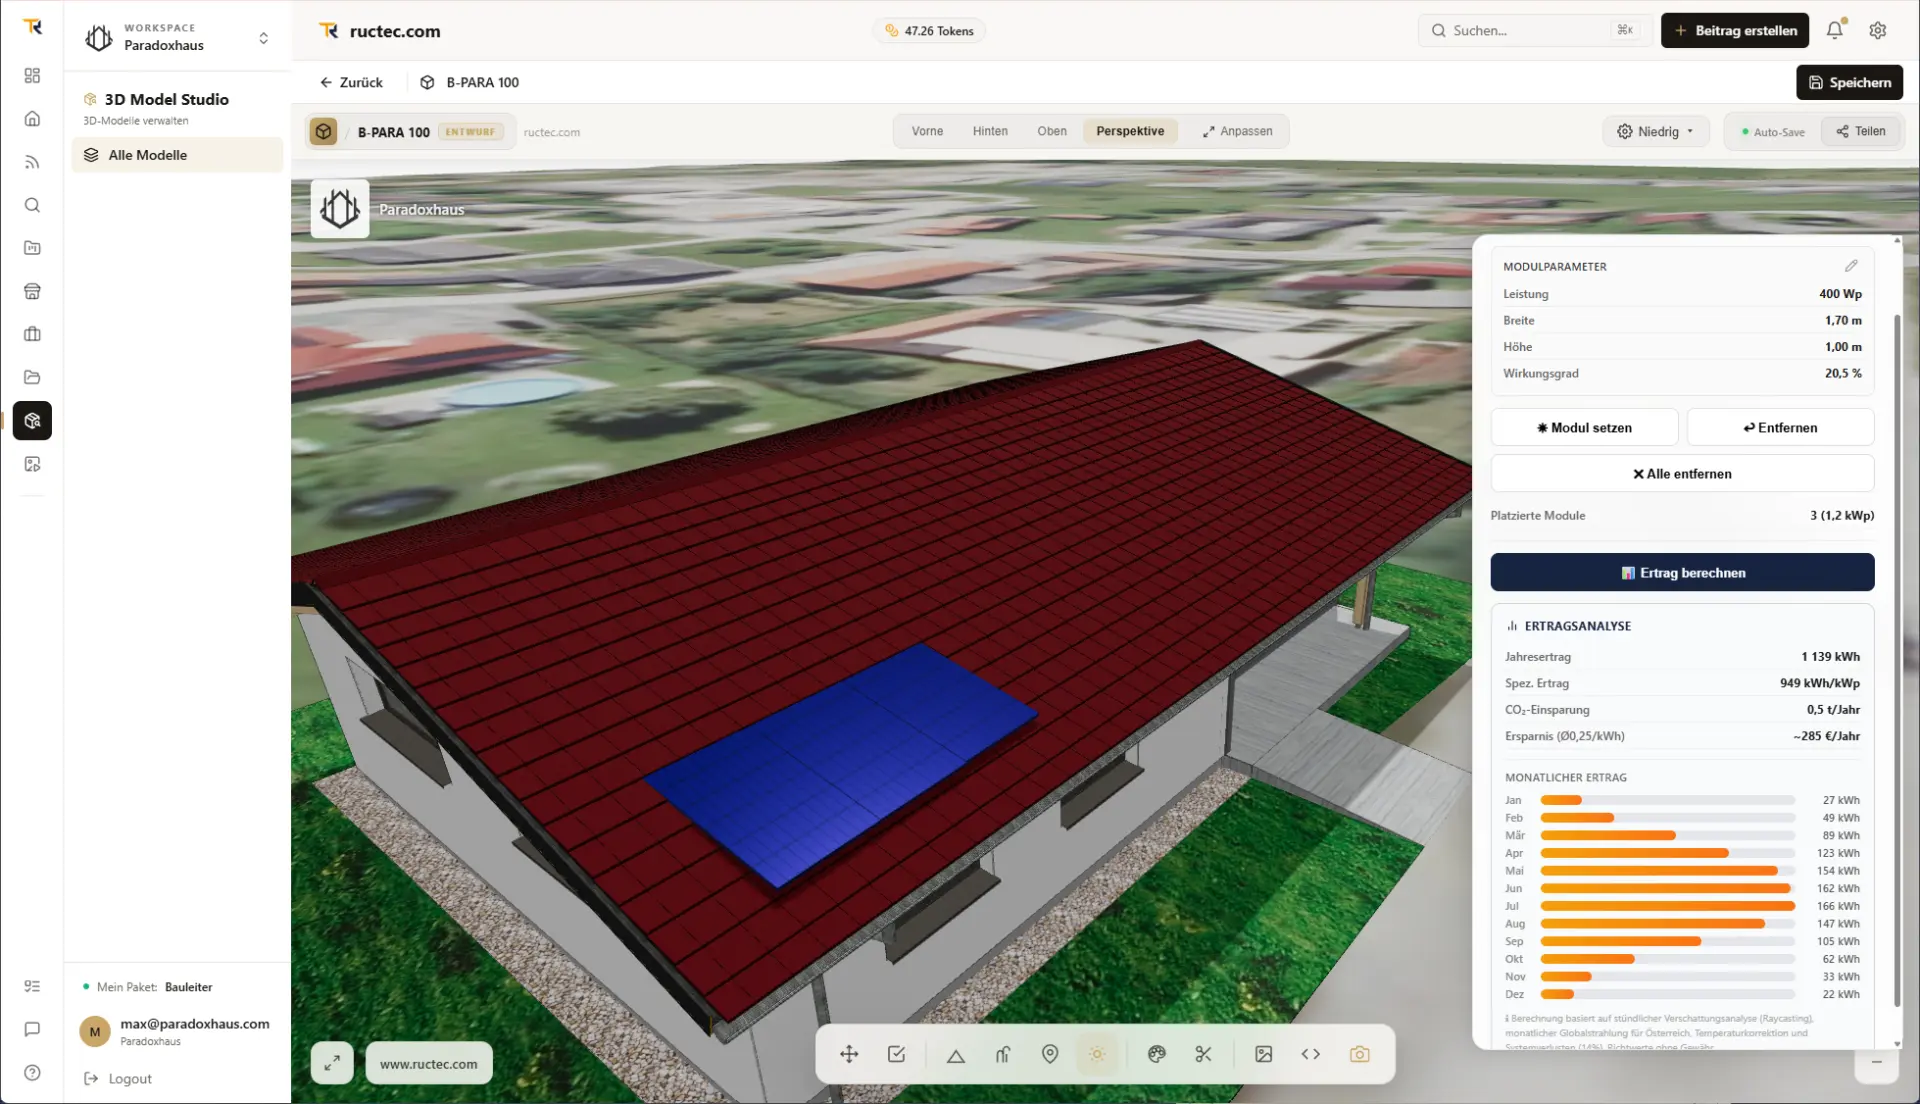Open the color palette tool
1920x1104 pixels.
tap(1157, 1054)
